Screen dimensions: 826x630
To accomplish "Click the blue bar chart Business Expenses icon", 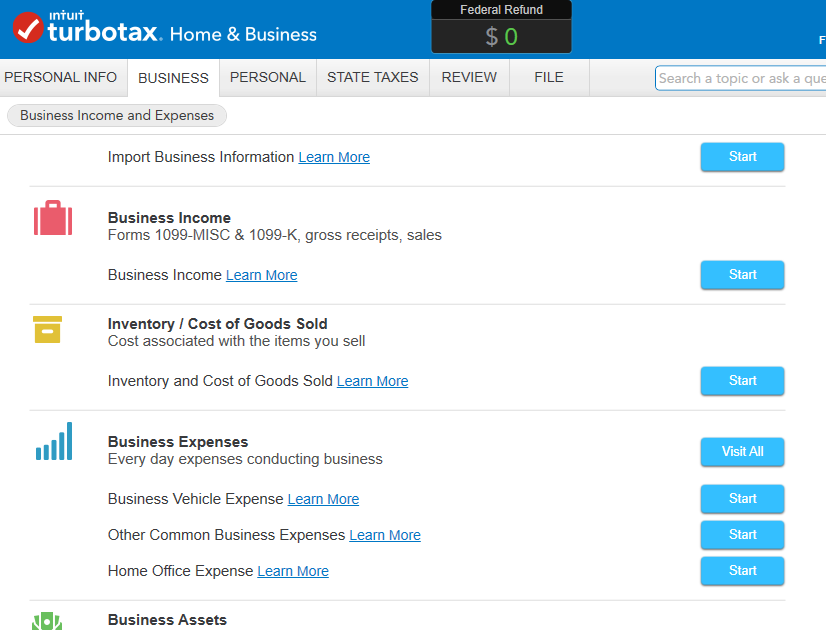I will click(54, 441).
